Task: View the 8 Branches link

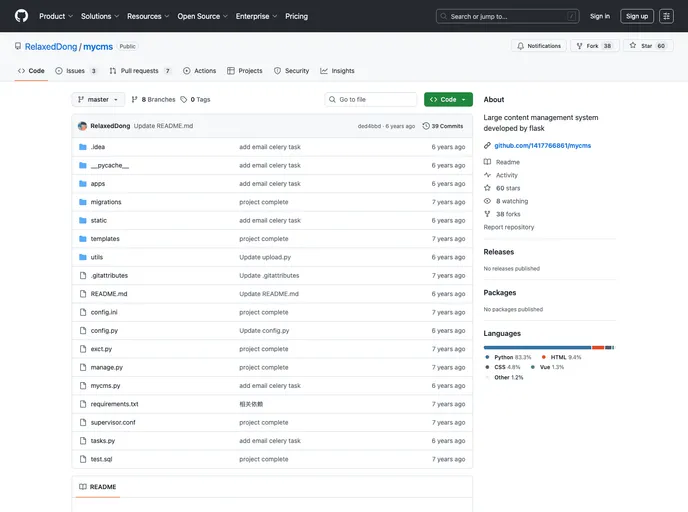Action: pyautogui.click(x=153, y=100)
